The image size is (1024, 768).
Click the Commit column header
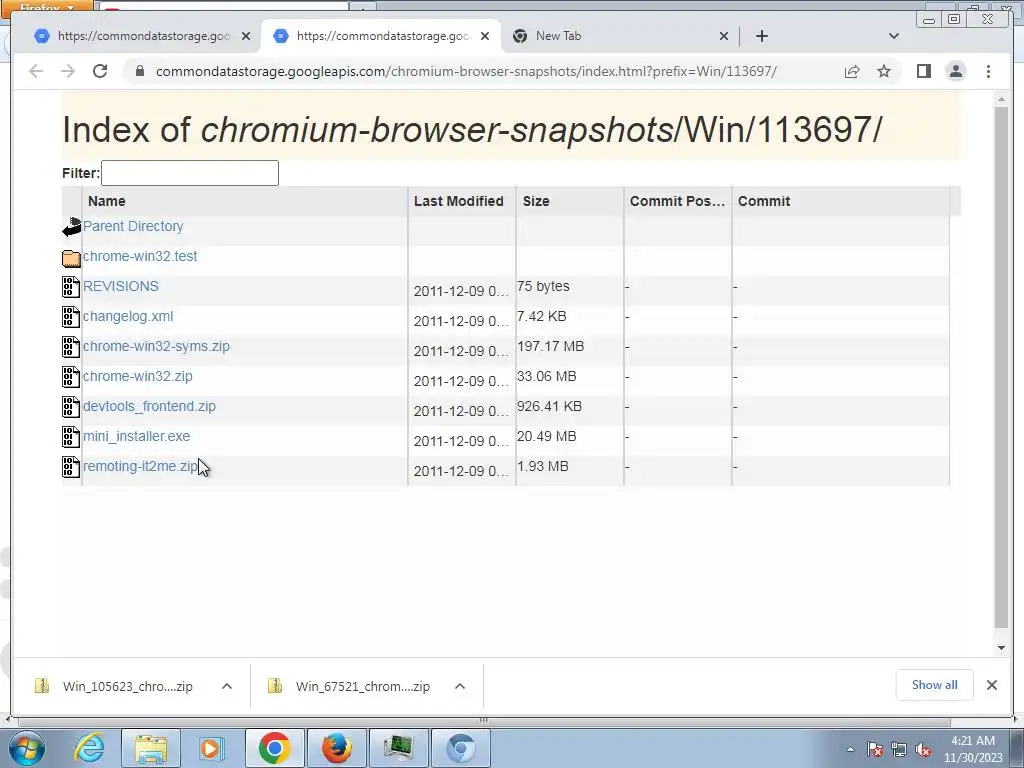[x=841, y=201]
